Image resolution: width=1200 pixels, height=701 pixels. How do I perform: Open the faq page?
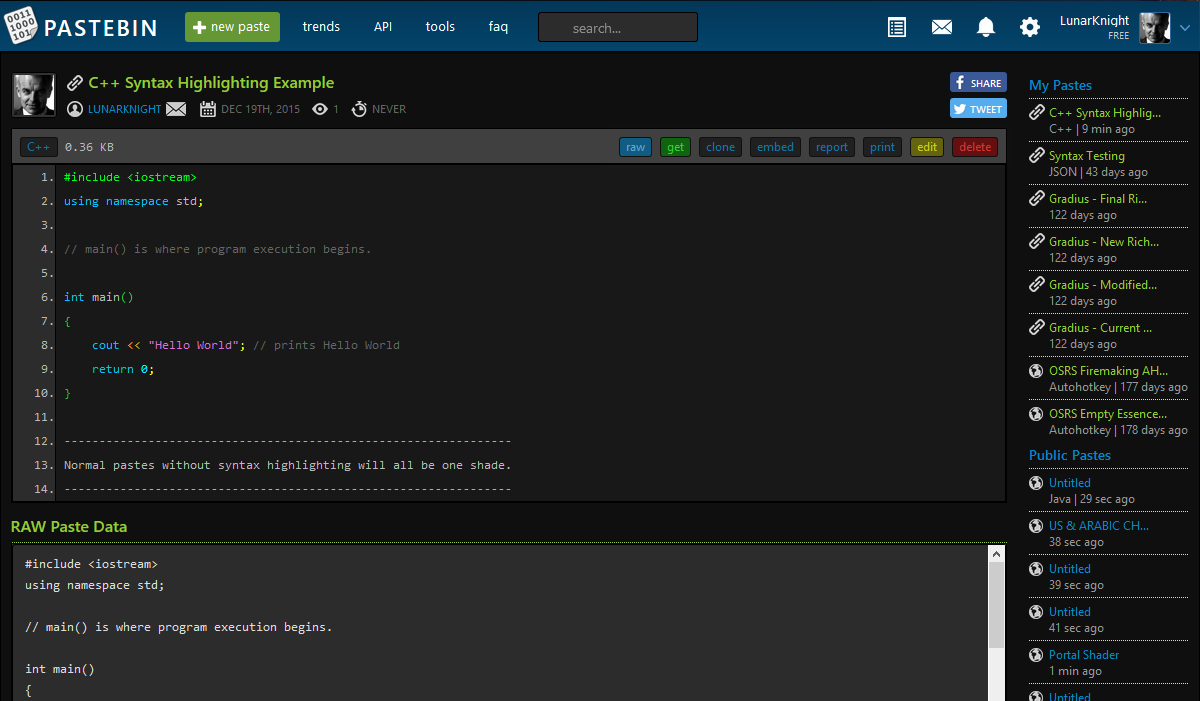(498, 27)
